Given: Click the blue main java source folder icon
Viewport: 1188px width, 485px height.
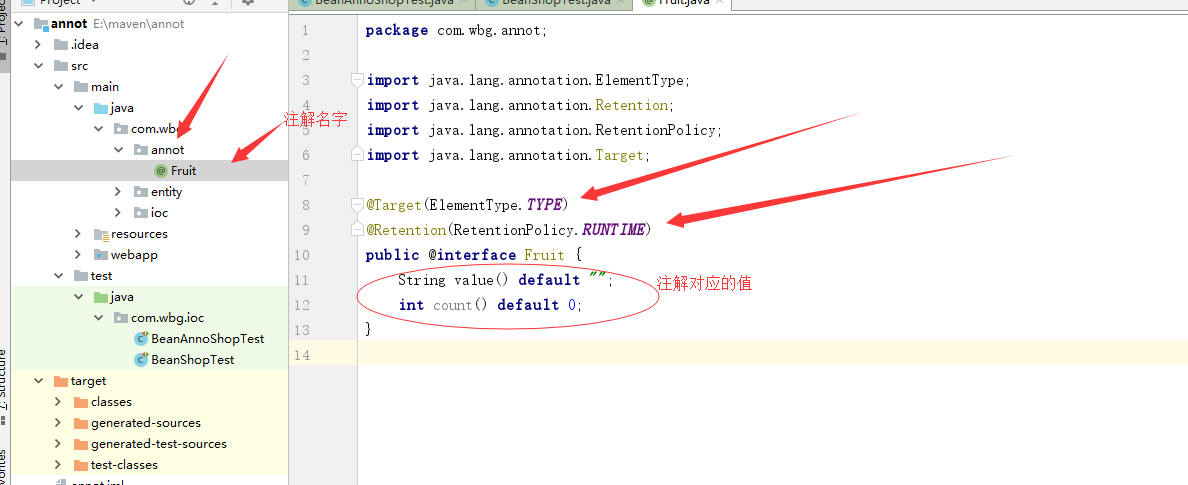Looking at the screenshot, I should tap(101, 108).
